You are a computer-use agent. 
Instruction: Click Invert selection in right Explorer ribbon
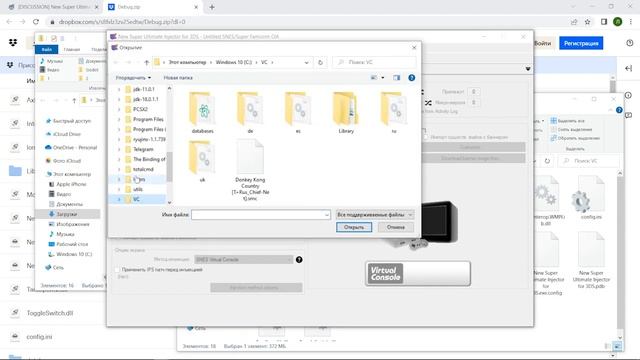coord(575,138)
